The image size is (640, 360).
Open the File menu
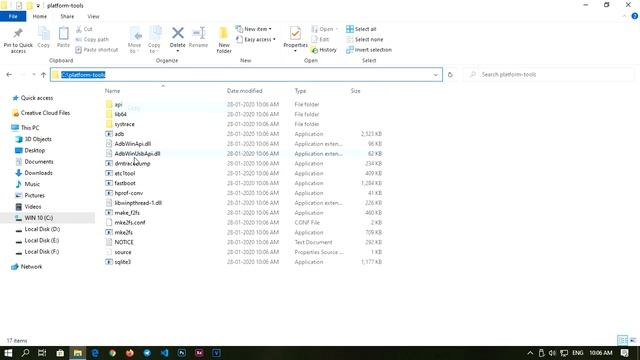click(13, 16)
